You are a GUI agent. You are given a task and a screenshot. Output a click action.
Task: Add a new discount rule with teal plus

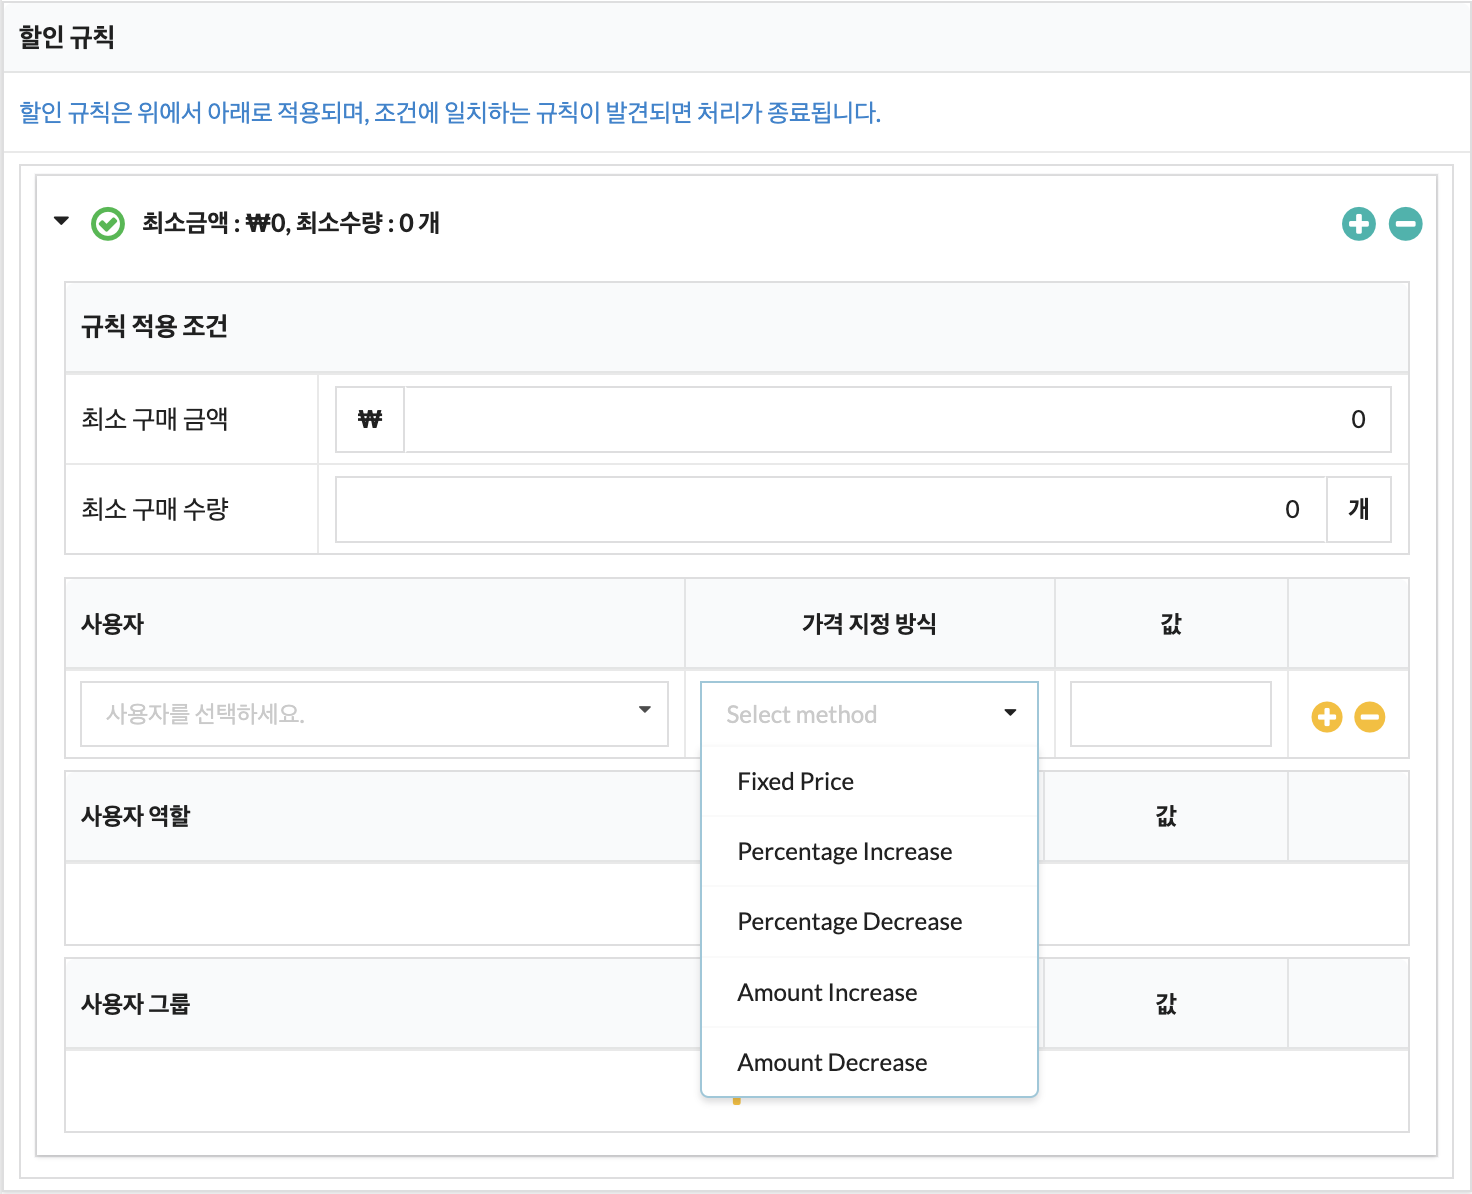coord(1358,223)
